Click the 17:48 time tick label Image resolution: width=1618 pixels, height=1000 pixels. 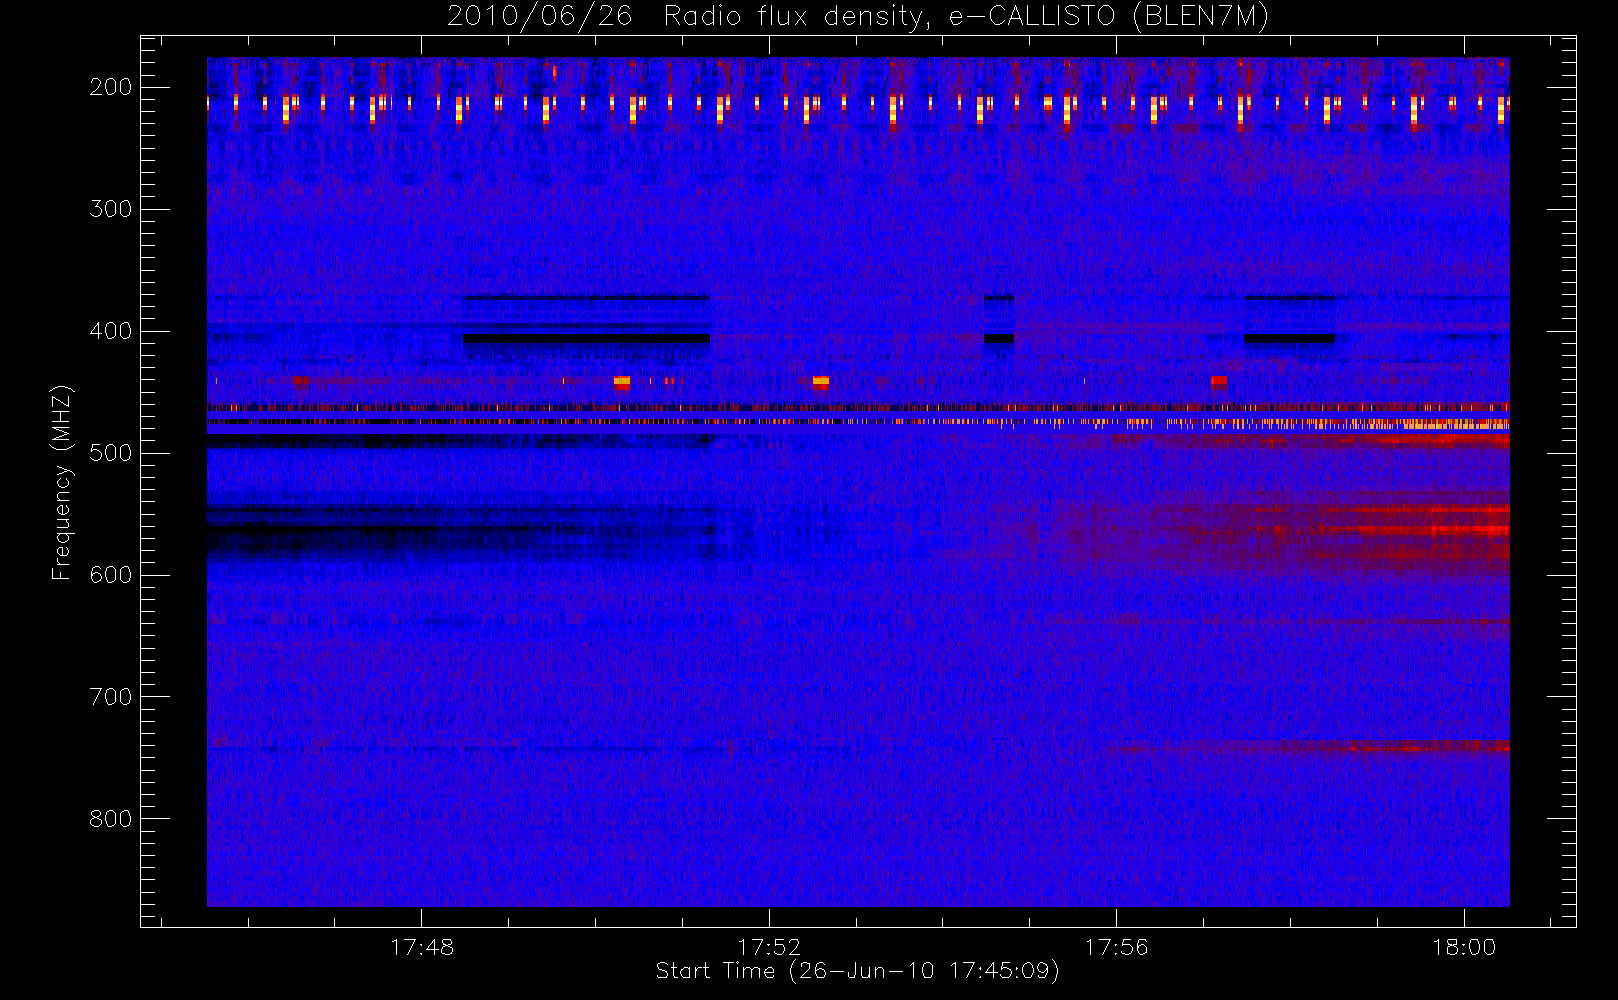point(422,947)
